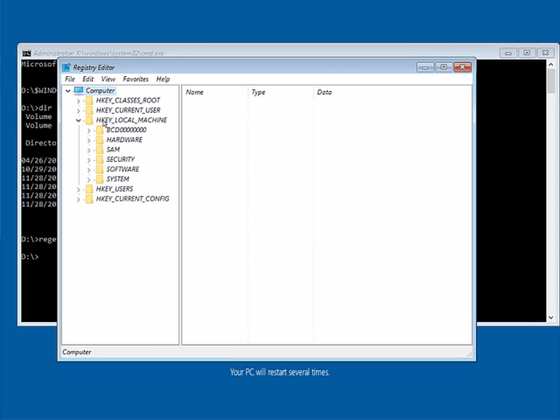The image size is (560, 420).
Task: Open the Edit menu in Registry Editor
Action: 88,79
